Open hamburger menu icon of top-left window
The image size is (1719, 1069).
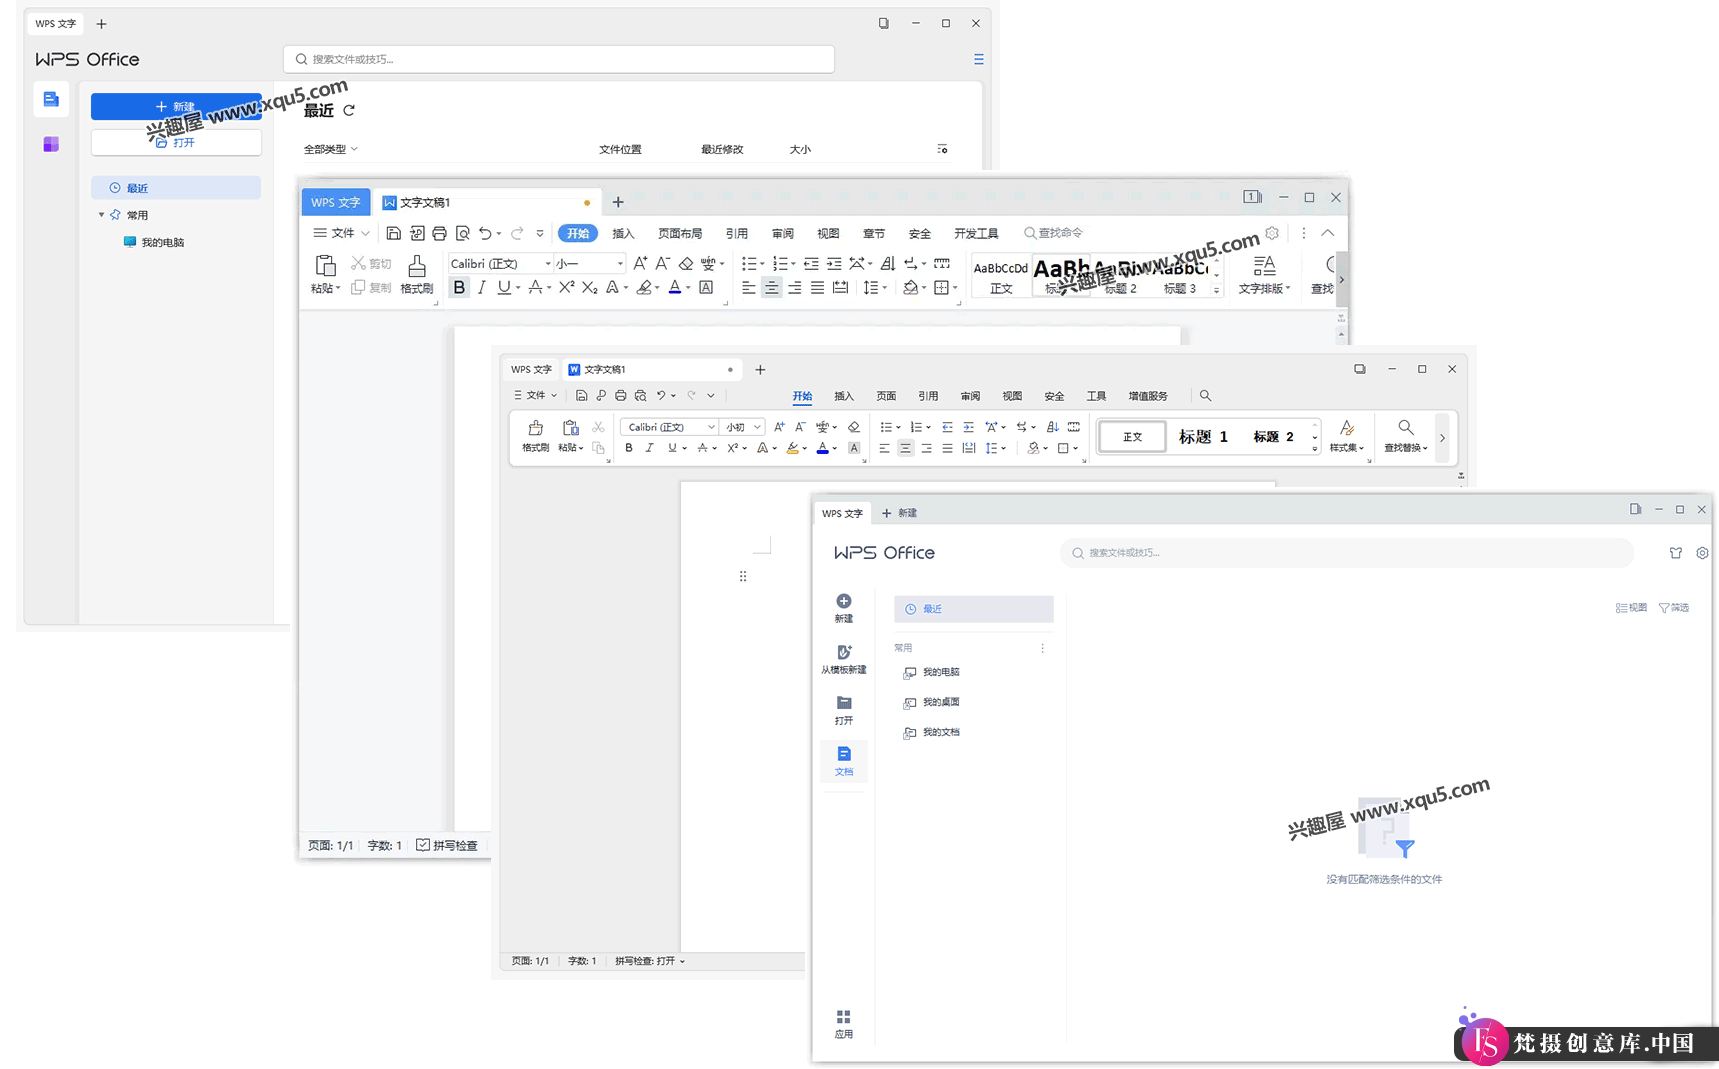[978, 59]
